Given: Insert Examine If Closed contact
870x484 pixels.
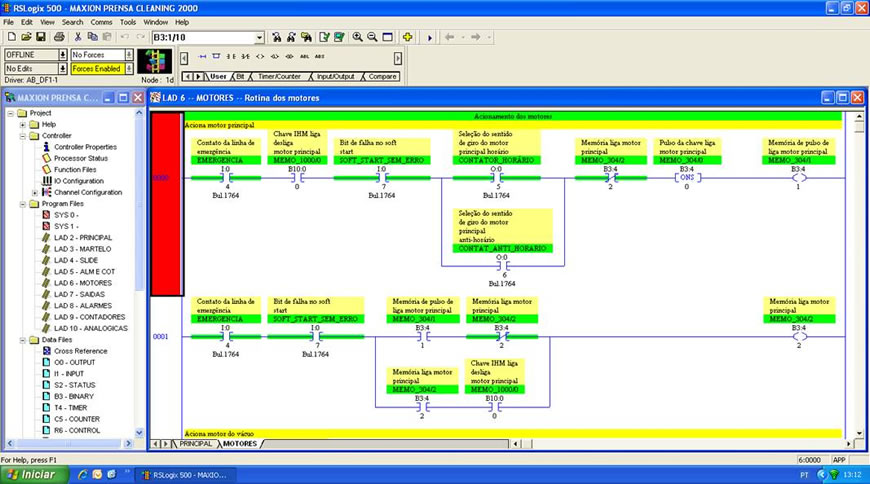Looking at the screenshot, I should click(231, 56).
